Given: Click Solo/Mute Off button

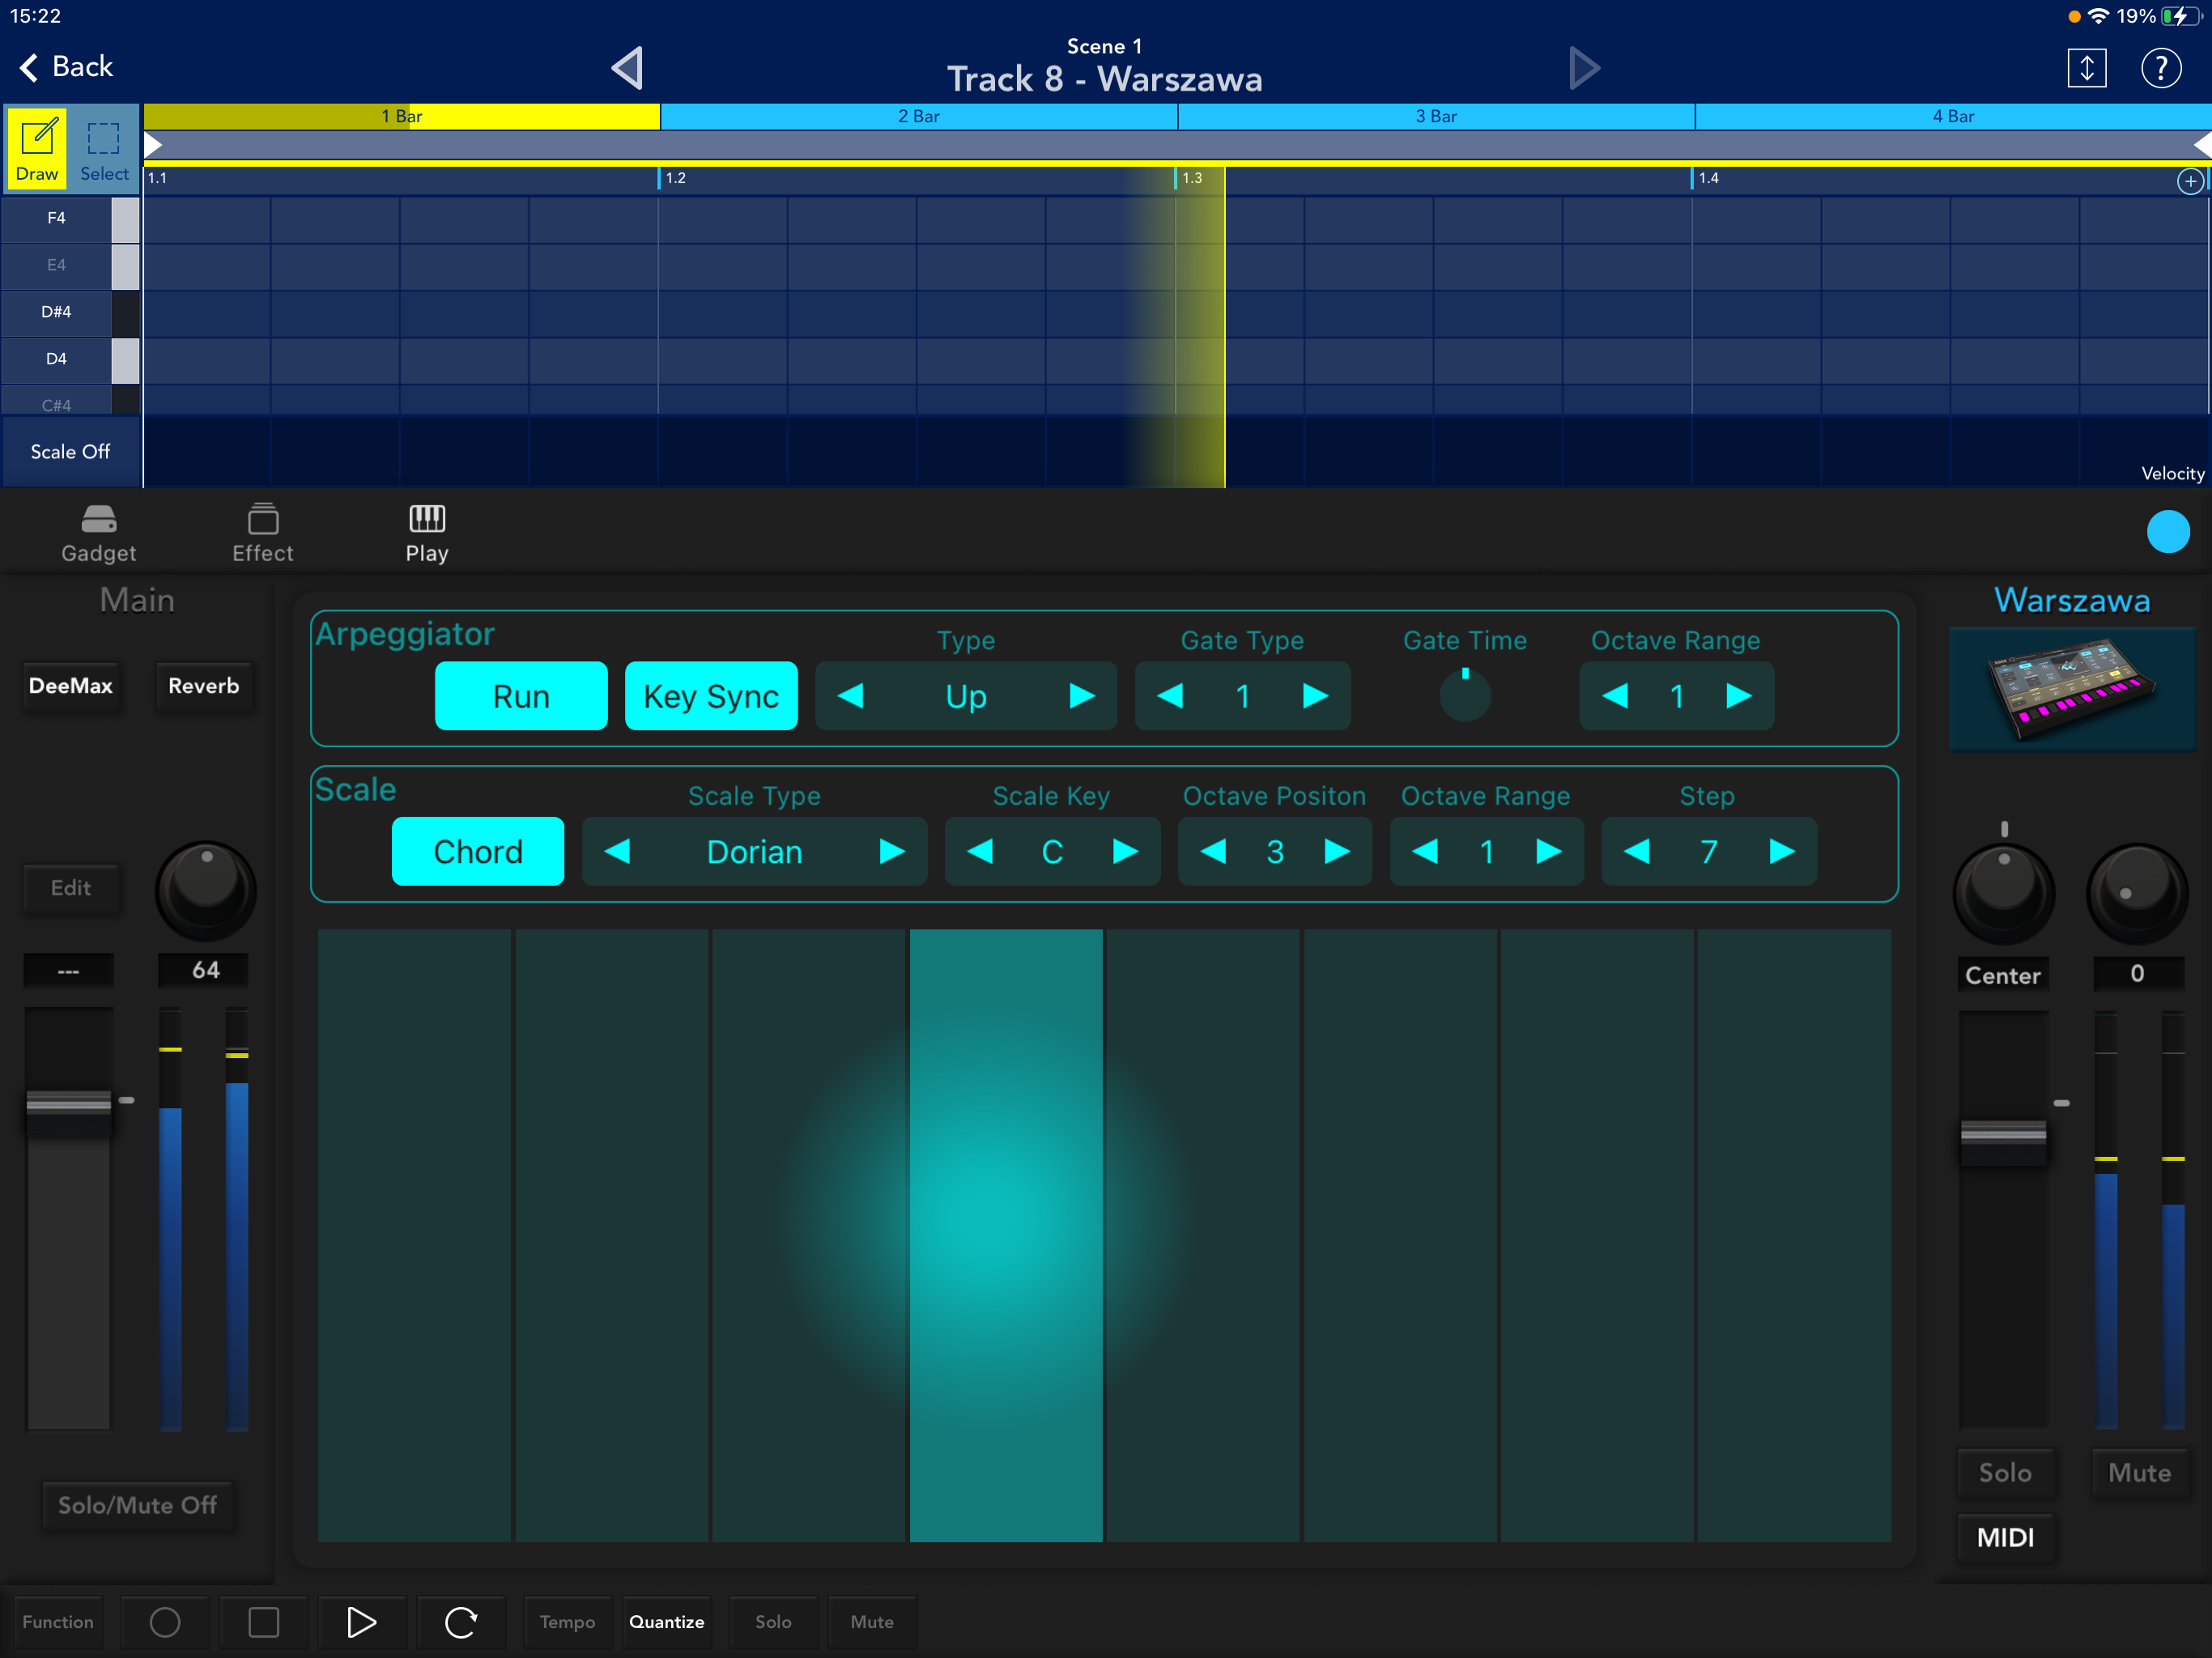Looking at the screenshot, I should click(x=137, y=1505).
